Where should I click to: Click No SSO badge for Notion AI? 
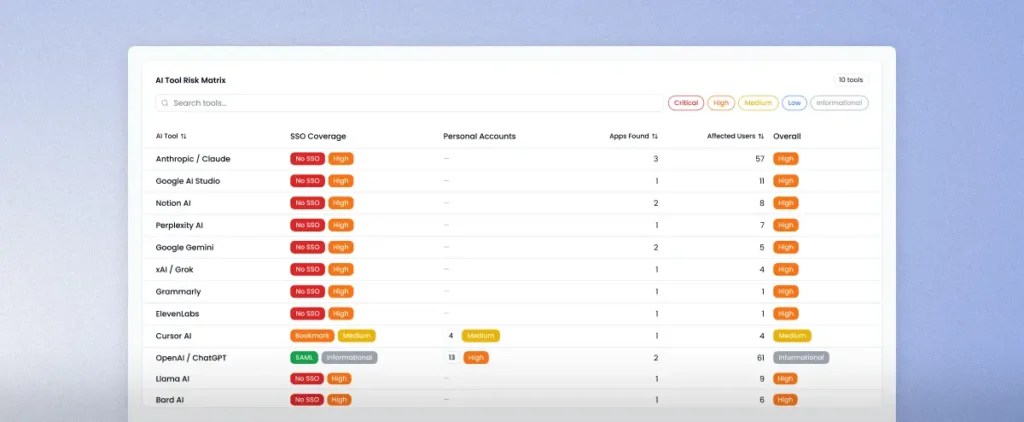tap(307, 203)
